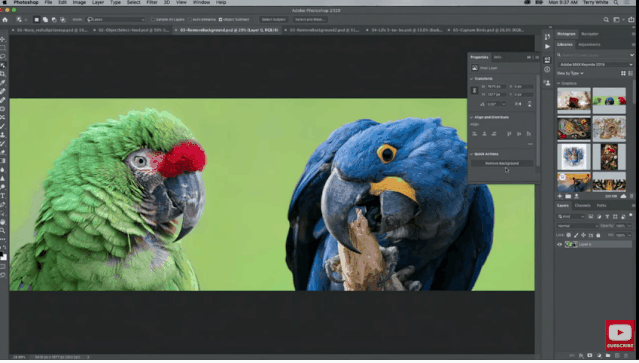Collapse the Graphics section in Libraries
Image resolution: width=639 pixels, height=363 pixels.
pyautogui.click(x=559, y=83)
